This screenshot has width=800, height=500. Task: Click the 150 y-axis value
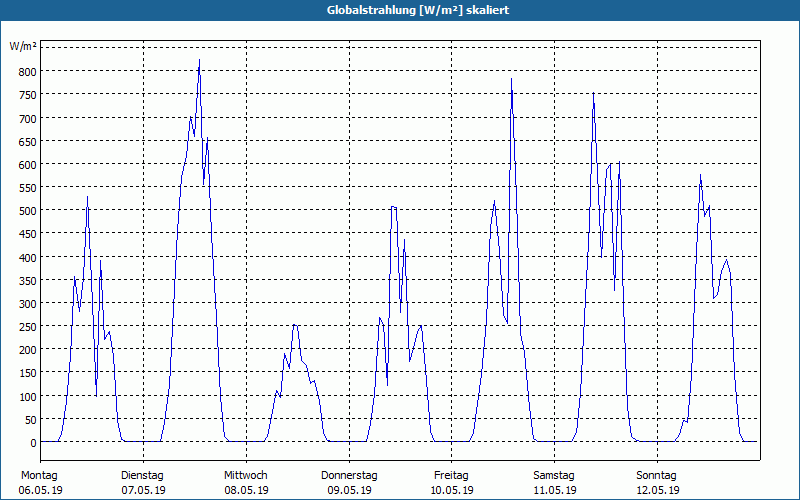point(28,374)
